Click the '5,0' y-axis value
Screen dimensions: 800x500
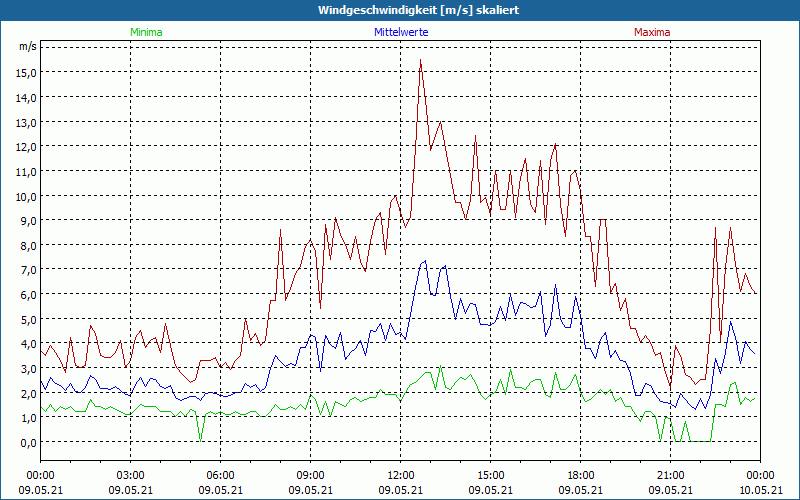tap(29, 320)
